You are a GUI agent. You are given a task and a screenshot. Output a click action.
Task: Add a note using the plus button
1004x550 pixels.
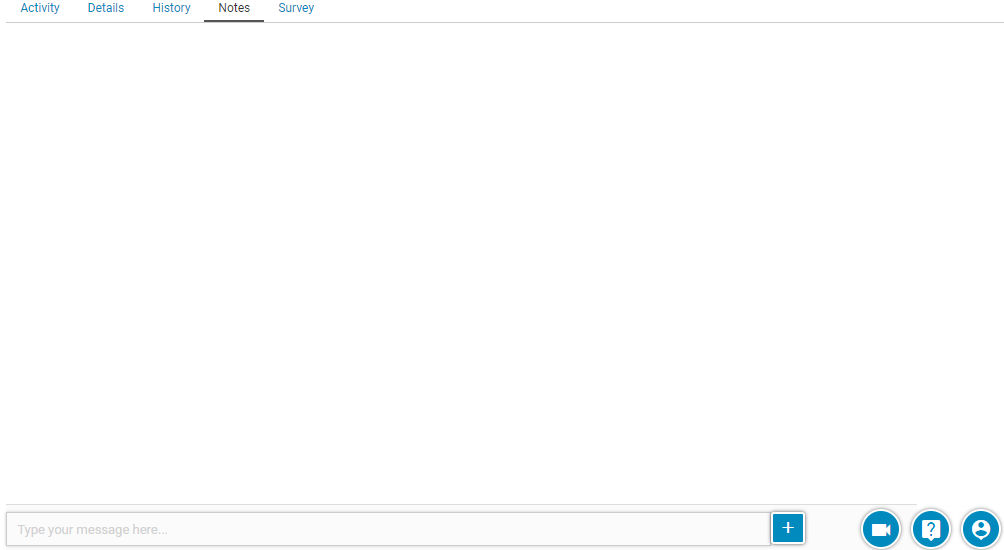(x=787, y=528)
